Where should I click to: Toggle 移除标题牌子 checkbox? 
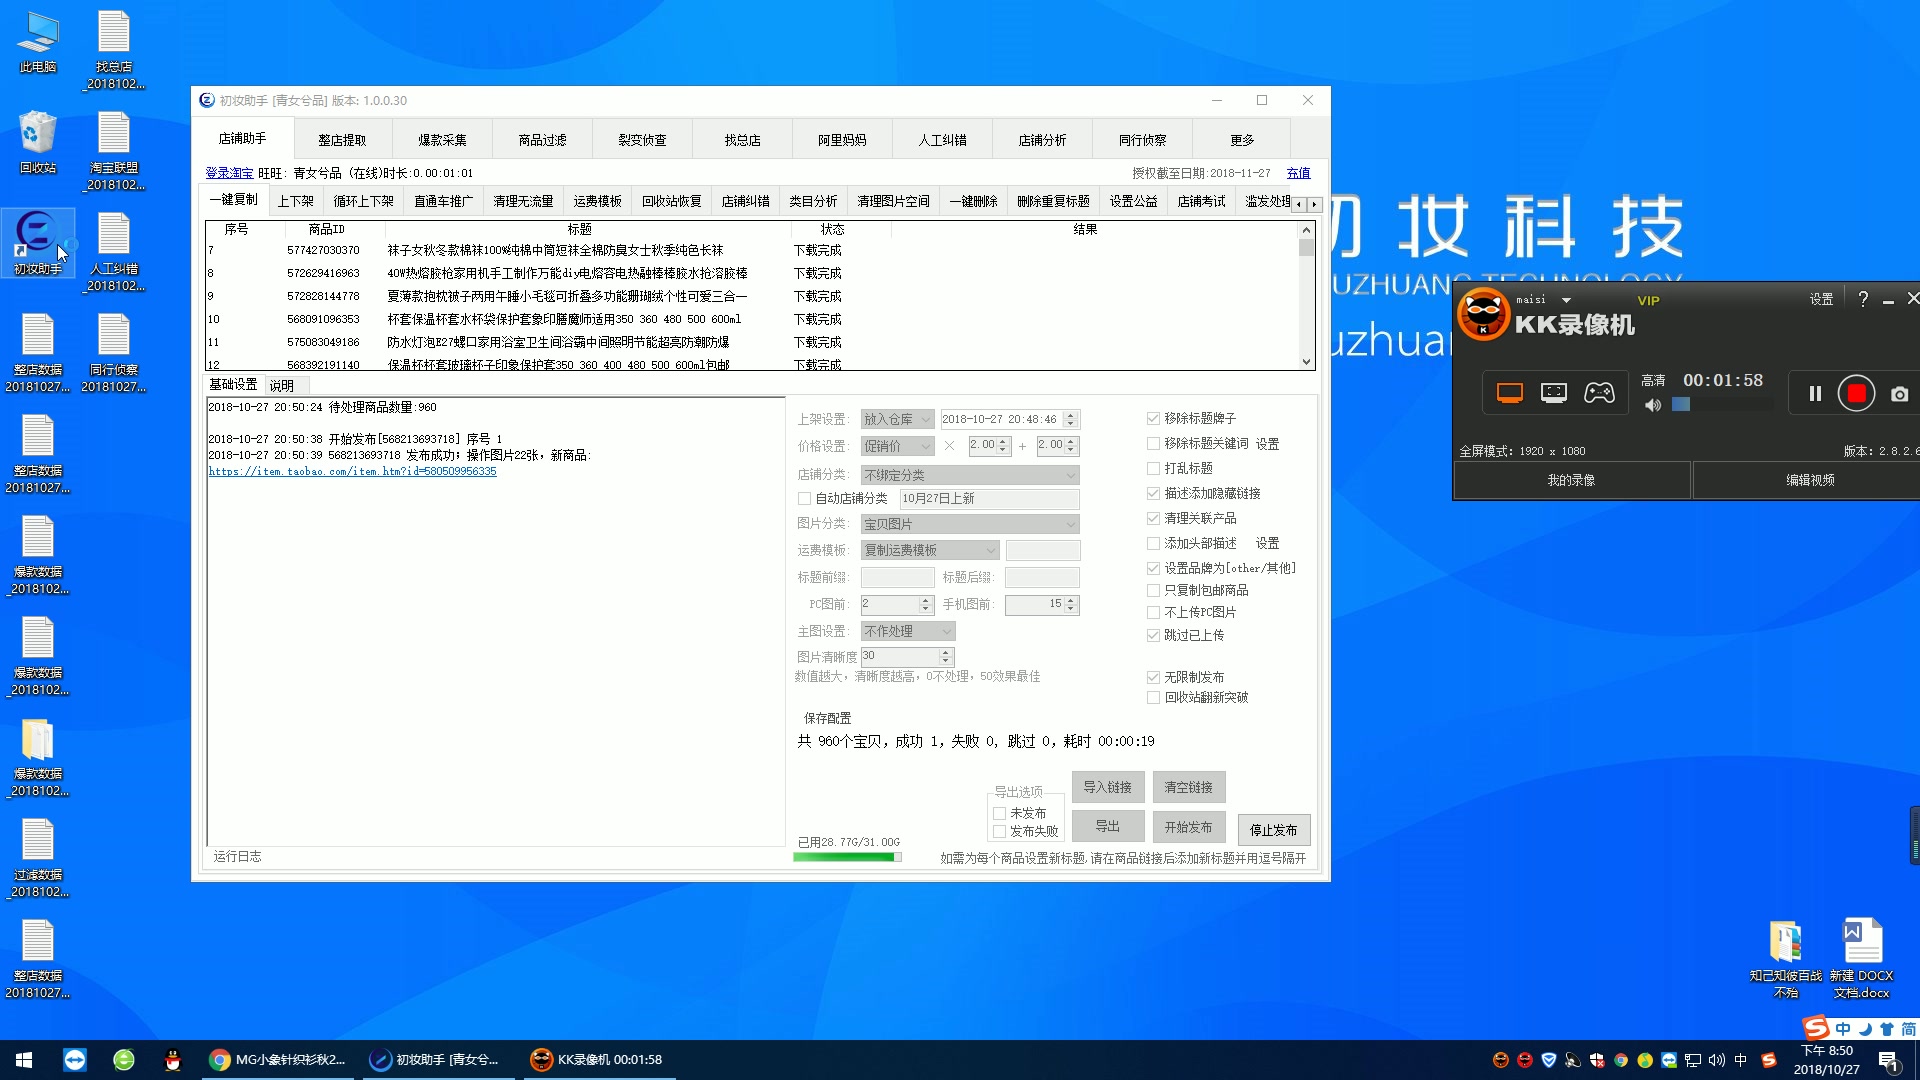click(x=1153, y=418)
